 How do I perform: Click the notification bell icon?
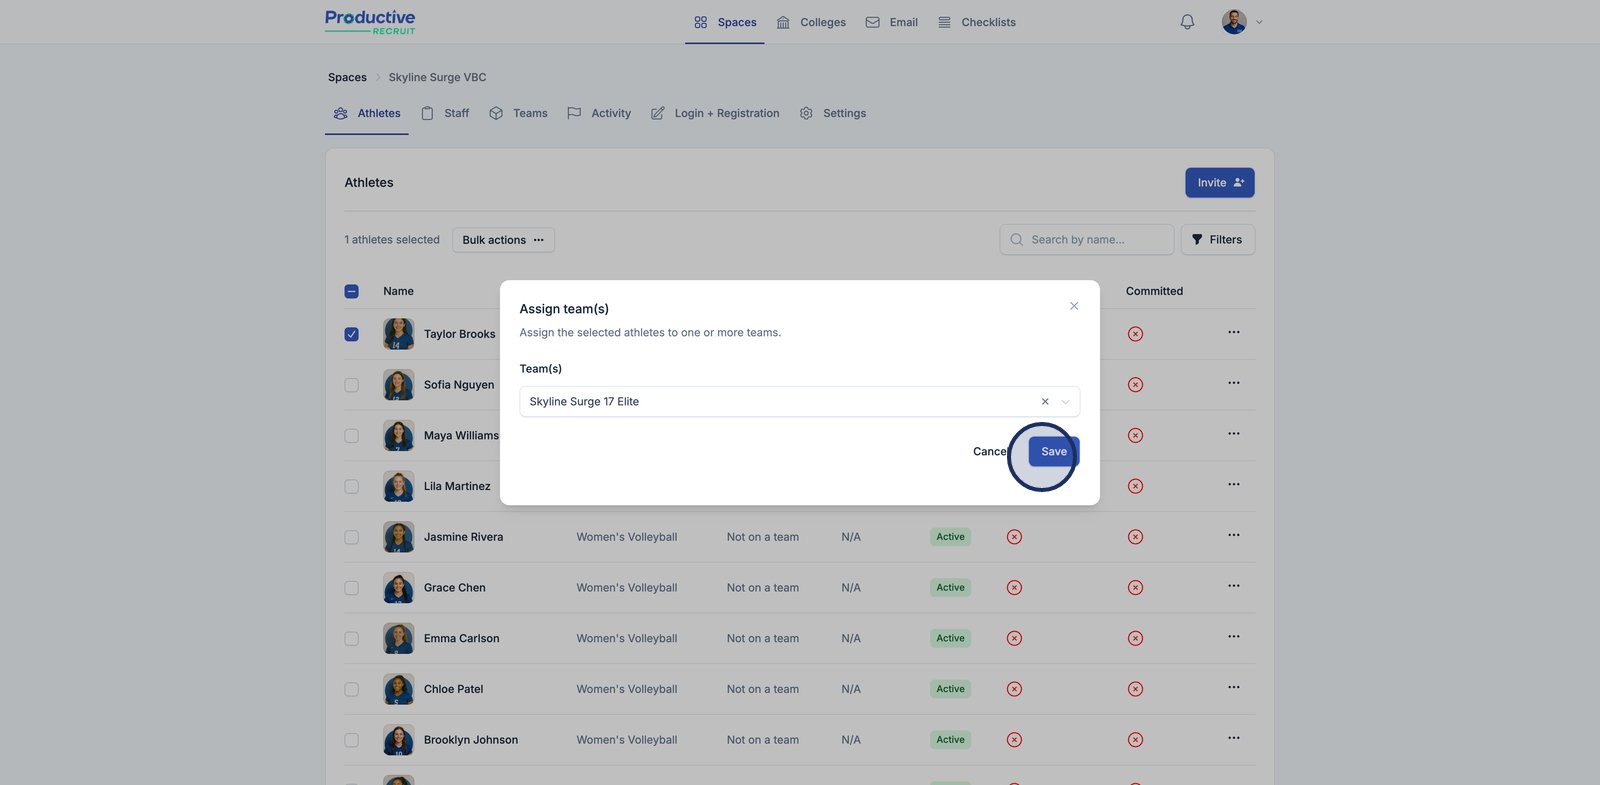(x=1187, y=22)
